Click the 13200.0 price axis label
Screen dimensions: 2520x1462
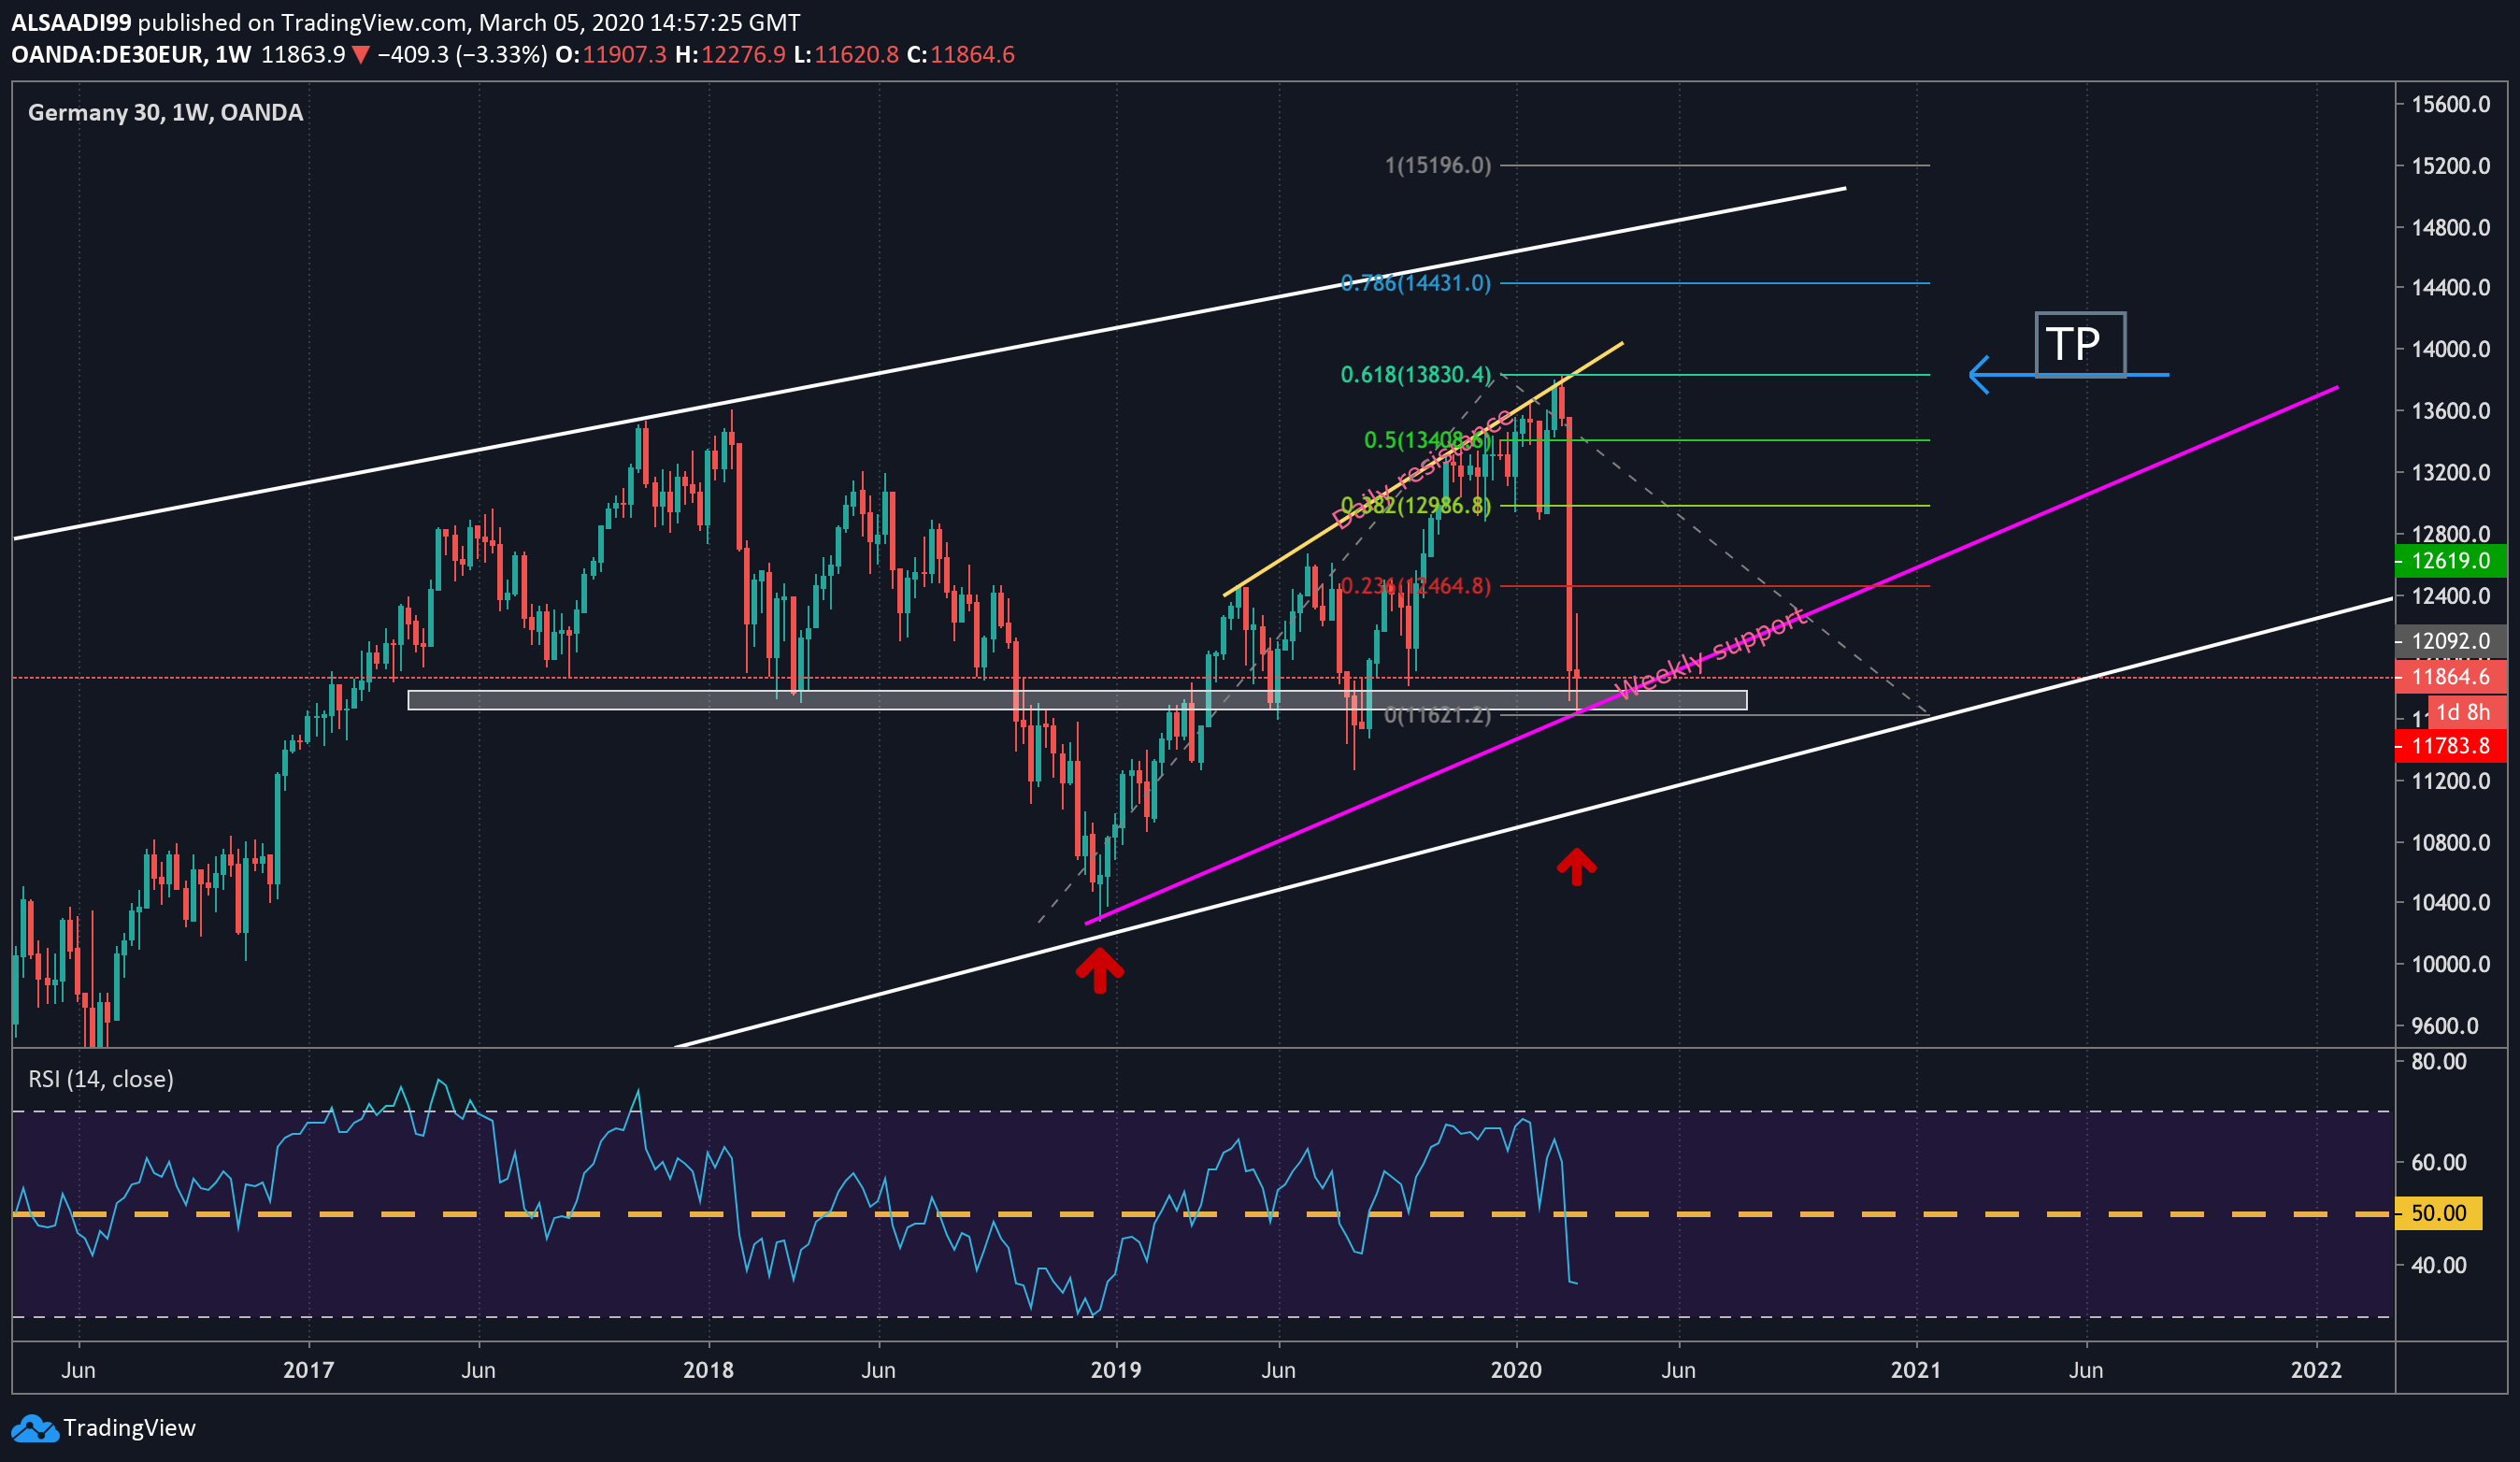coord(2451,472)
